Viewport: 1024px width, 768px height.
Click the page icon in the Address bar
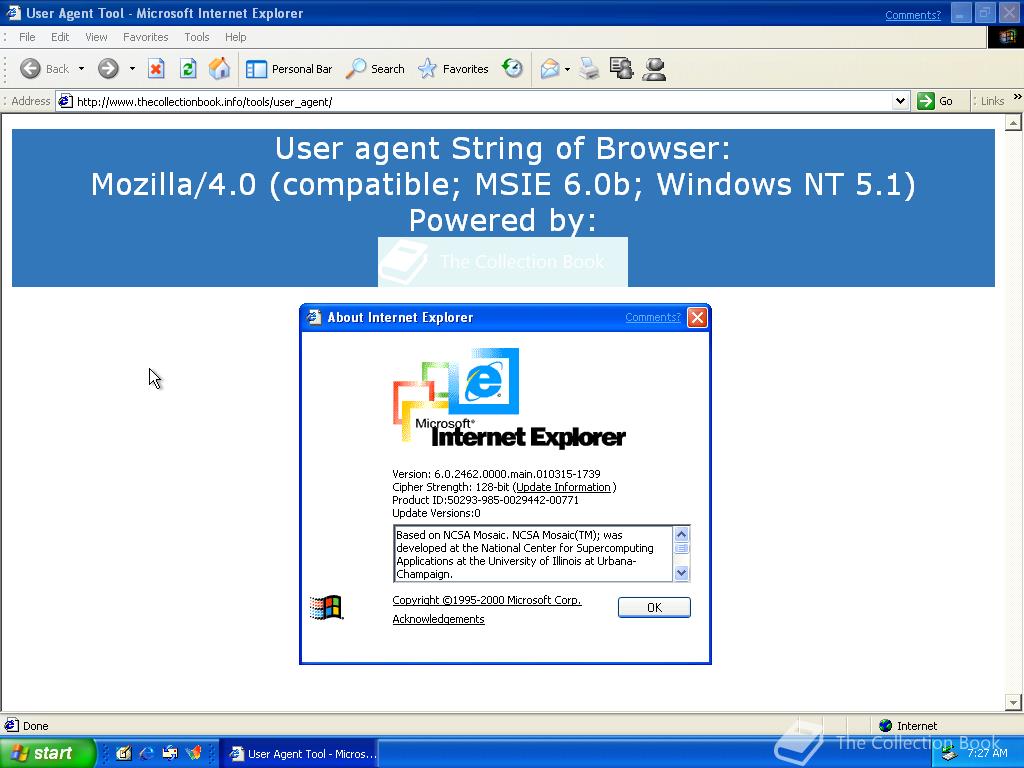pos(65,101)
